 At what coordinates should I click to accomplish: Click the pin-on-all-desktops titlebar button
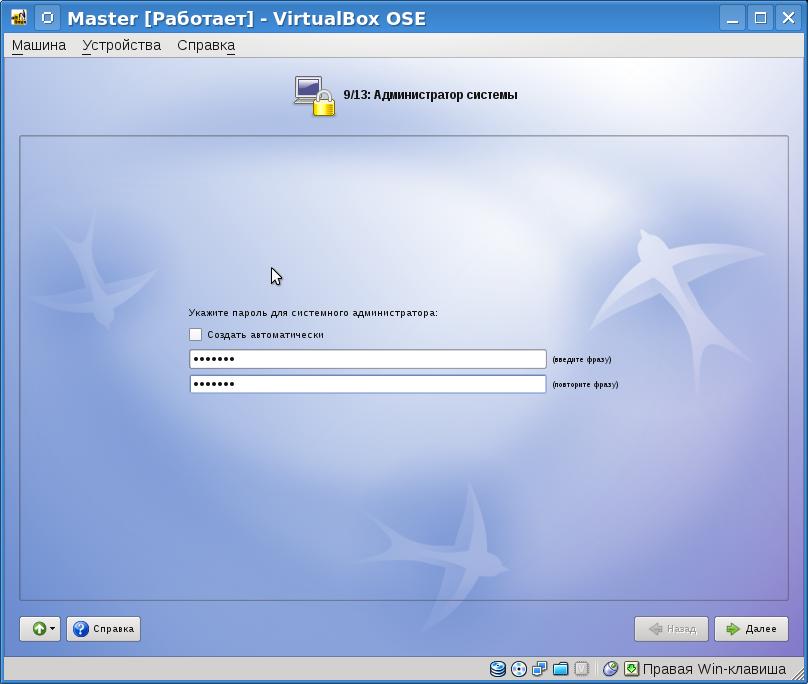click(47, 18)
